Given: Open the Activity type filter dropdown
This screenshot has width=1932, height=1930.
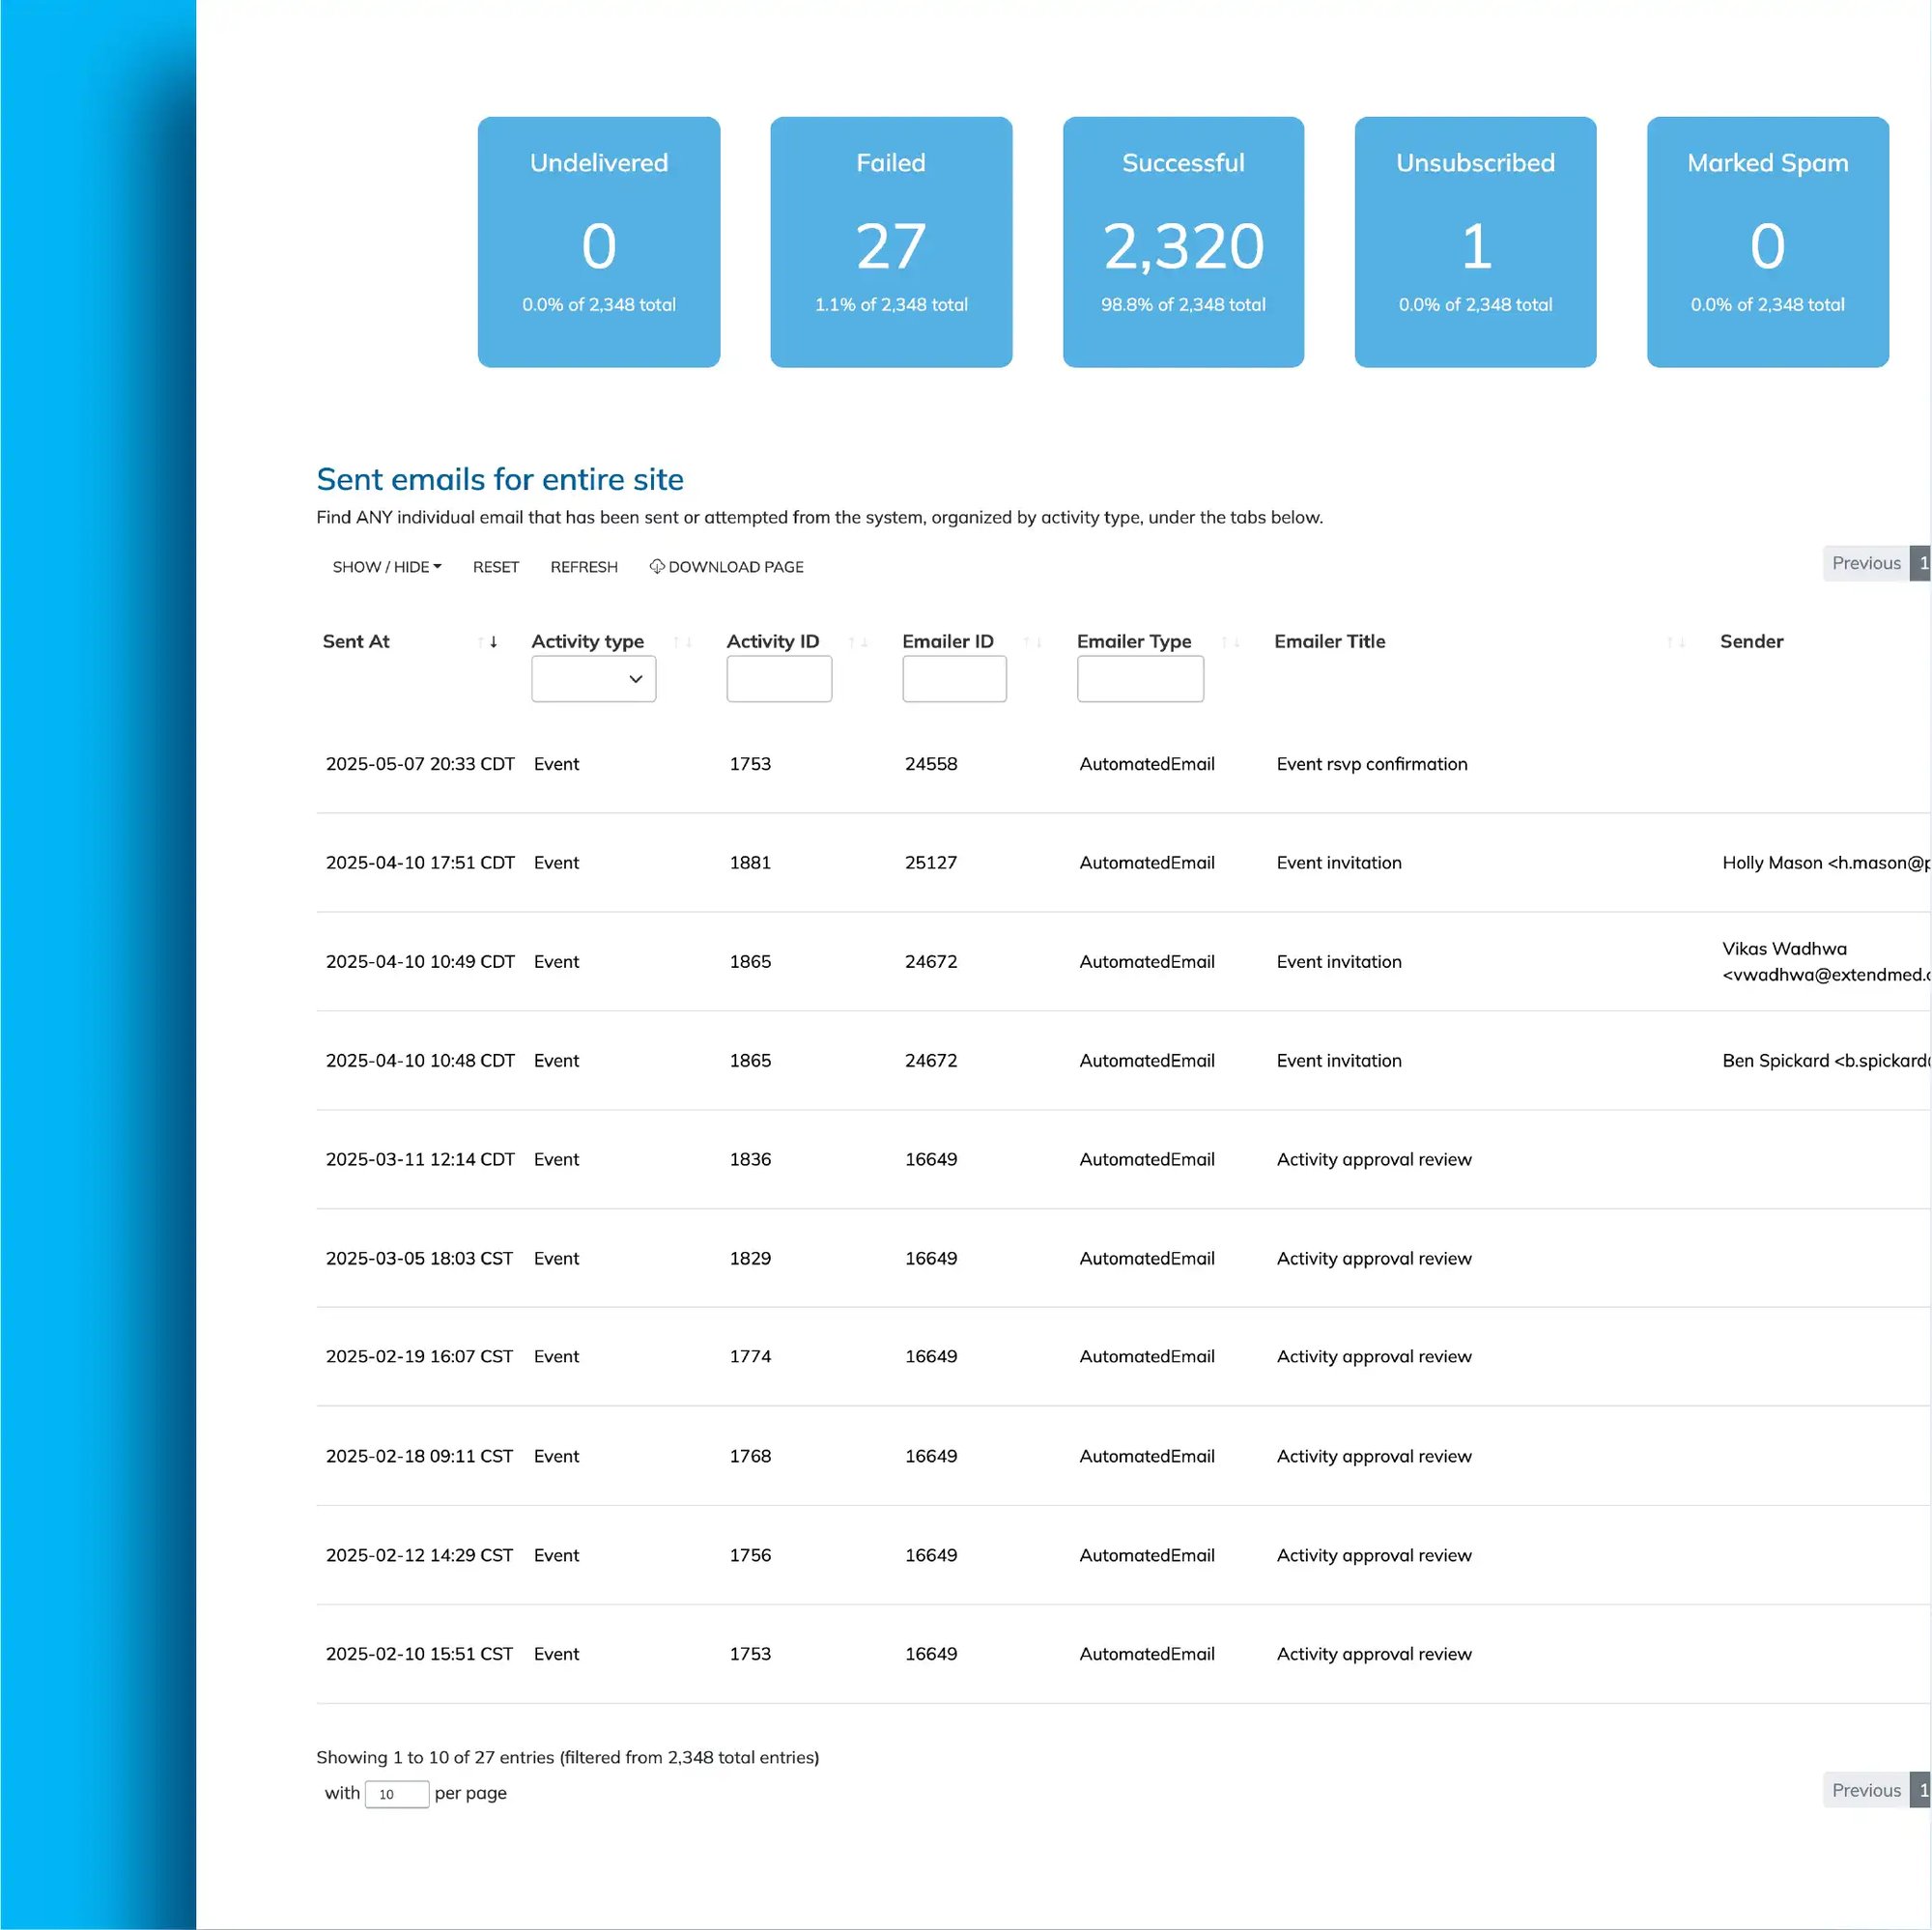Looking at the screenshot, I should pyautogui.click(x=593, y=678).
